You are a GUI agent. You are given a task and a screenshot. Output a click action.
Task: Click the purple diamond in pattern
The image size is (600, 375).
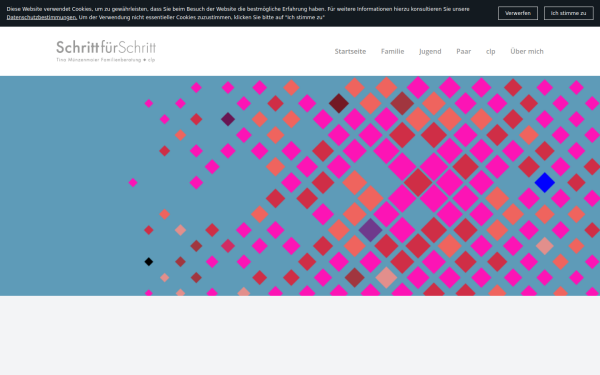(x=370, y=230)
